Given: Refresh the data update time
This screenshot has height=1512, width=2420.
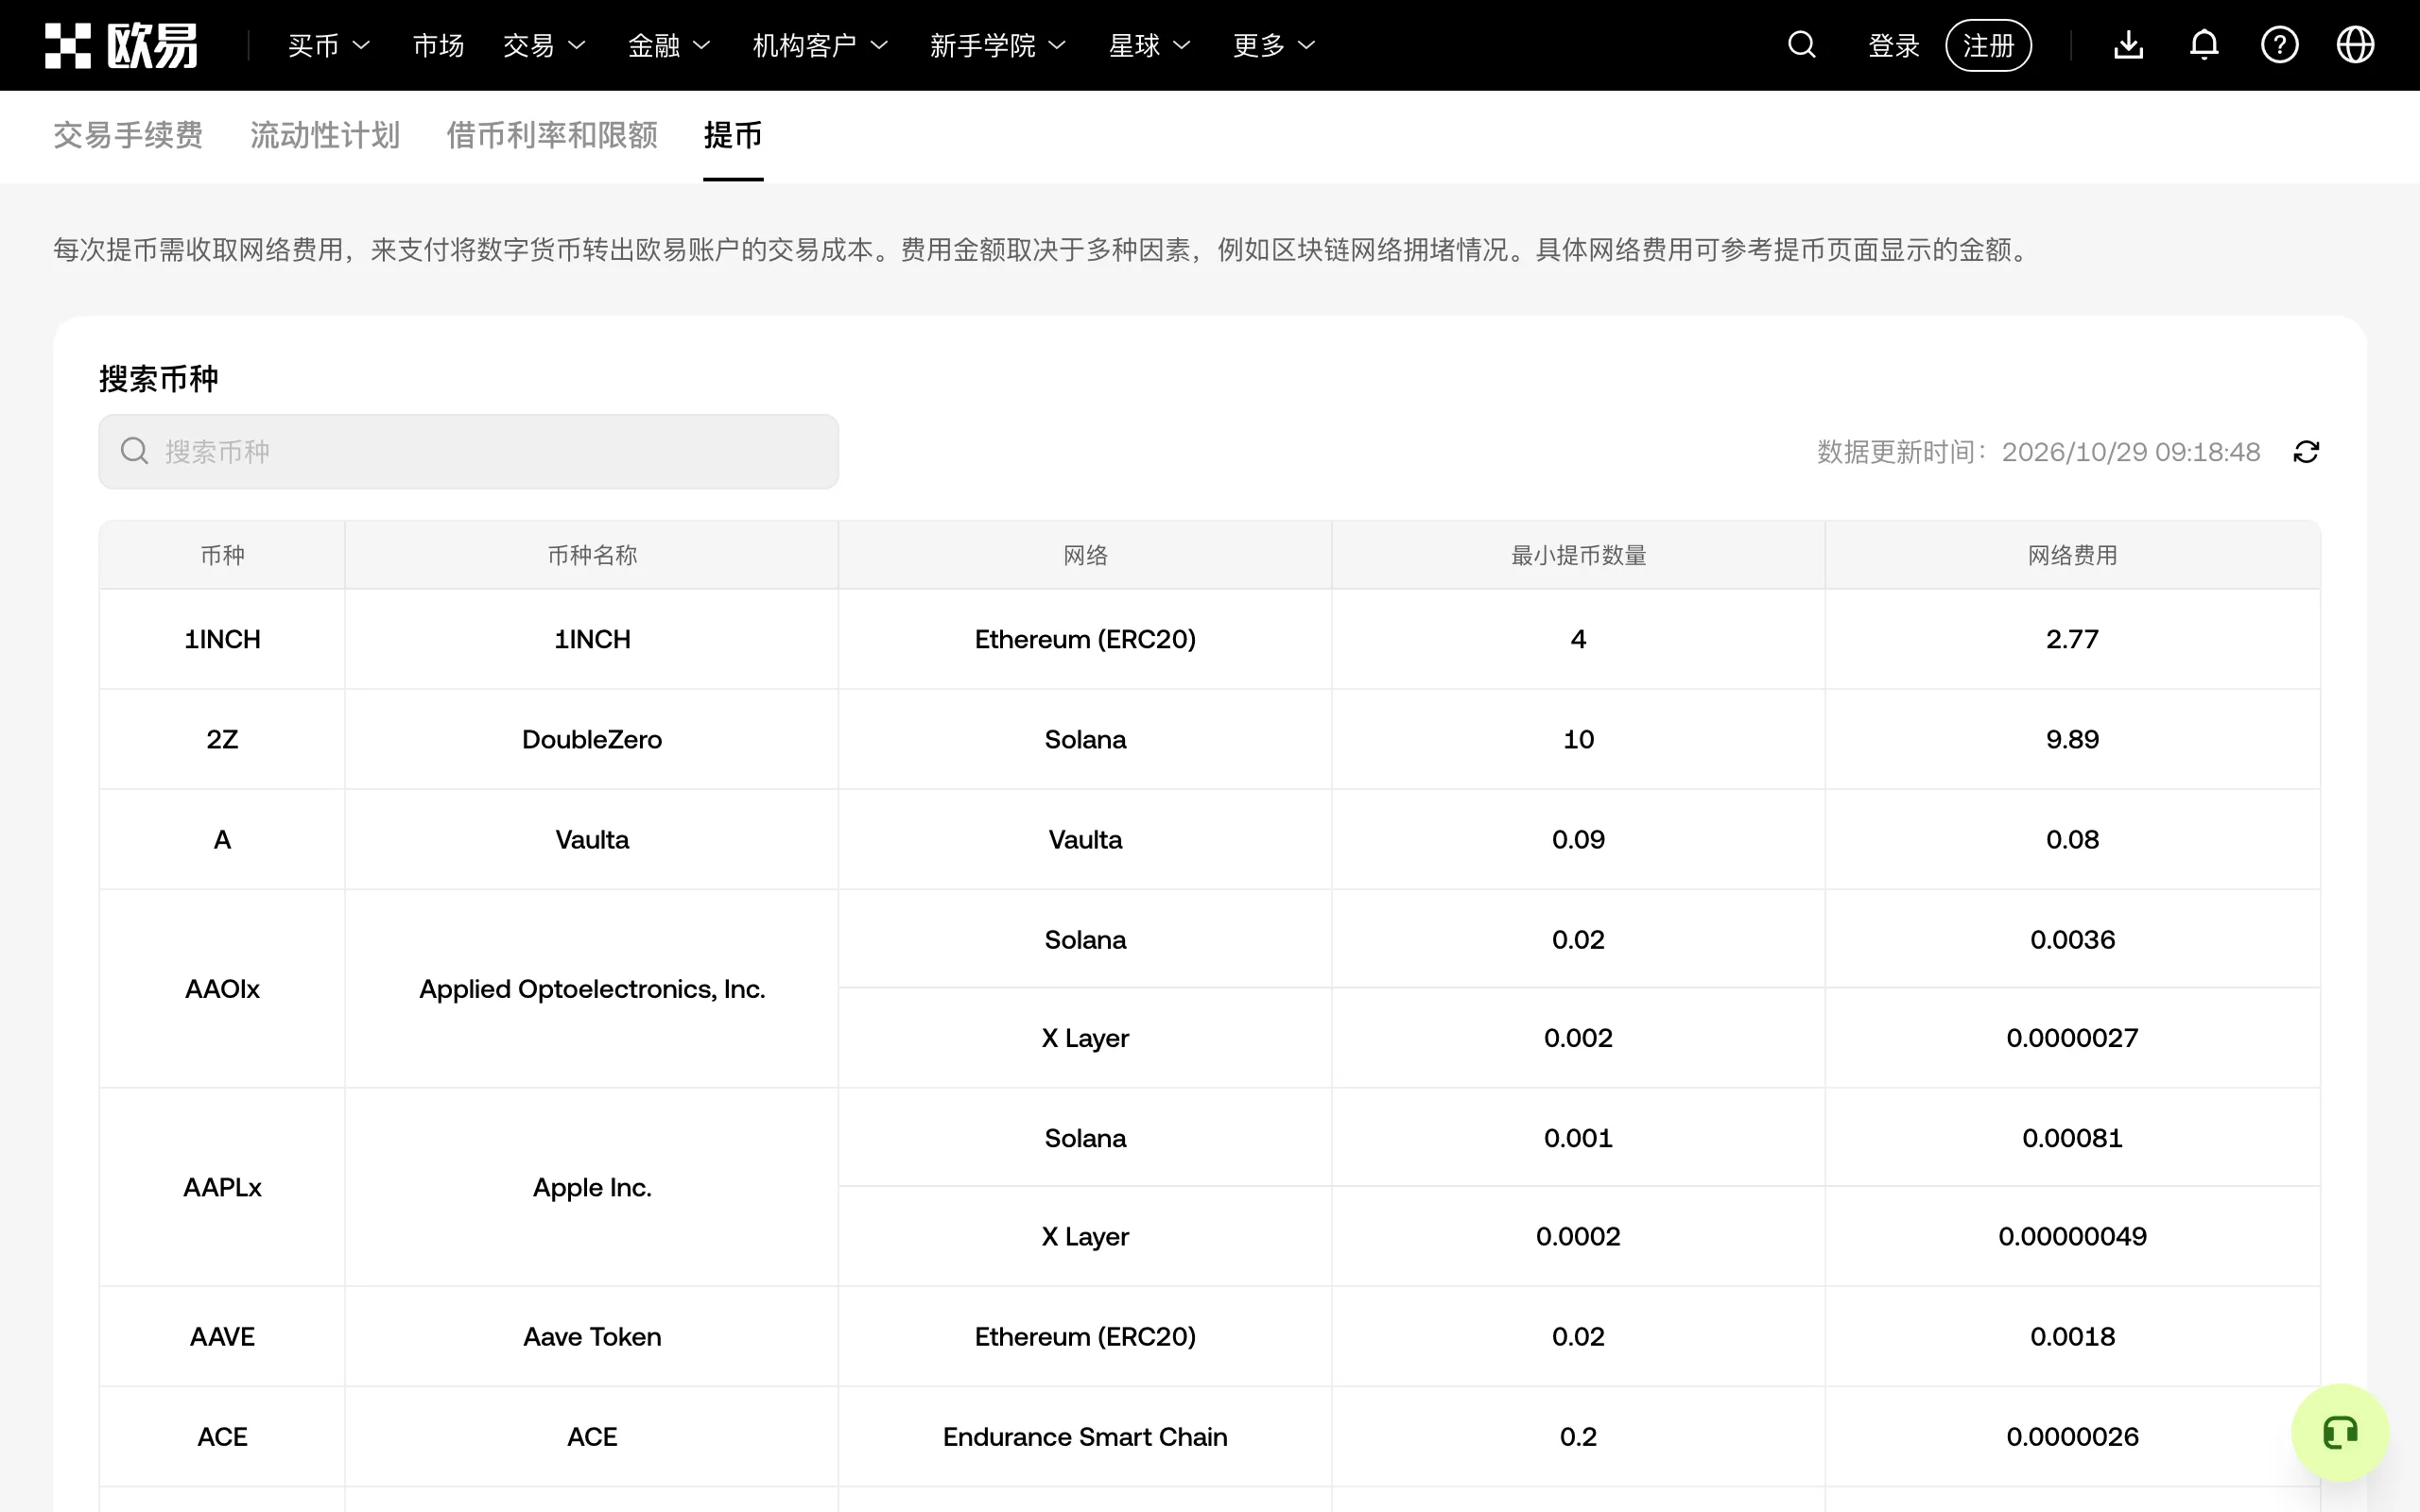Looking at the screenshot, I should 2306,452.
